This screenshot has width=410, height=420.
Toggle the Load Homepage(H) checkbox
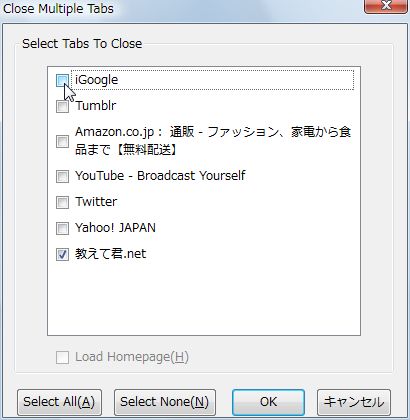62,357
